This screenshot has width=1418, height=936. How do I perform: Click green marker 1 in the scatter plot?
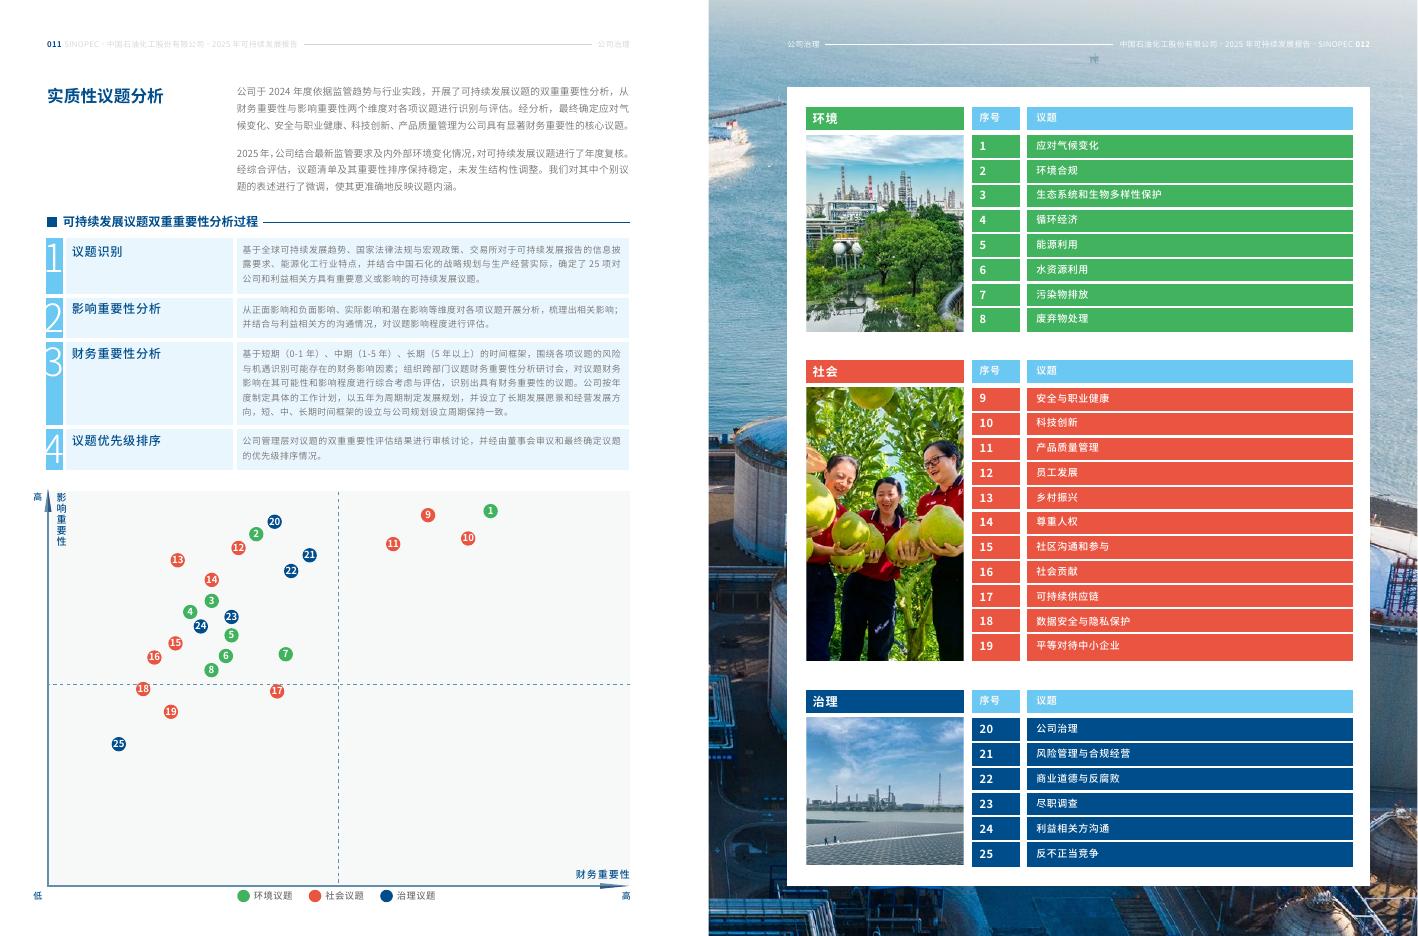coord(490,511)
